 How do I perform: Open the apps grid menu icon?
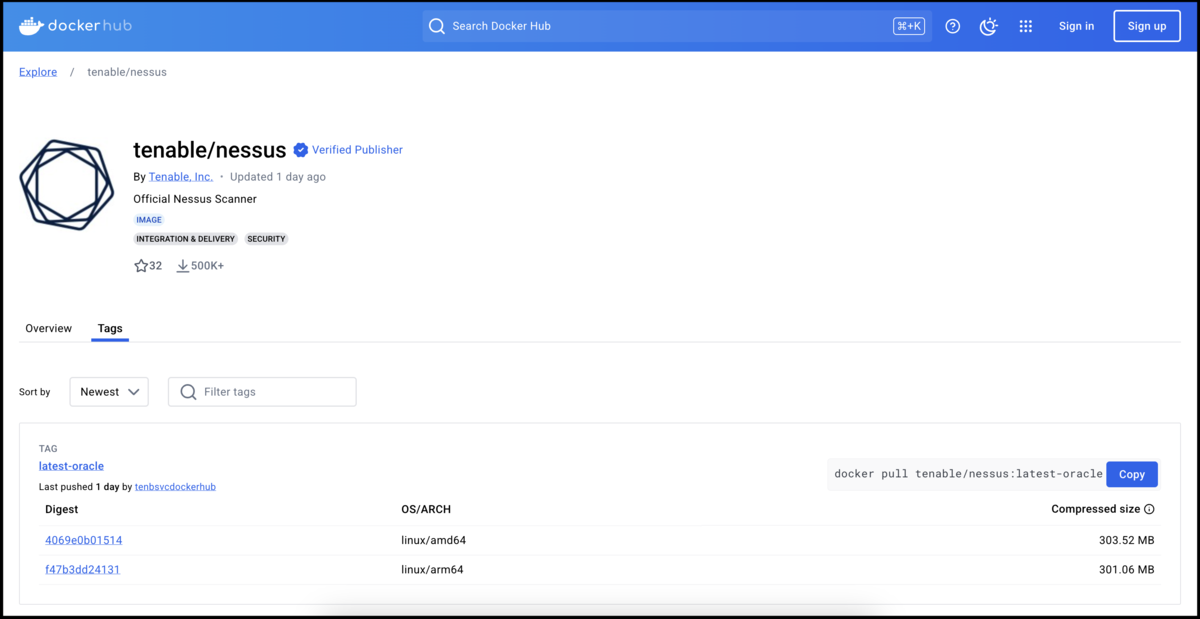(x=1025, y=26)
